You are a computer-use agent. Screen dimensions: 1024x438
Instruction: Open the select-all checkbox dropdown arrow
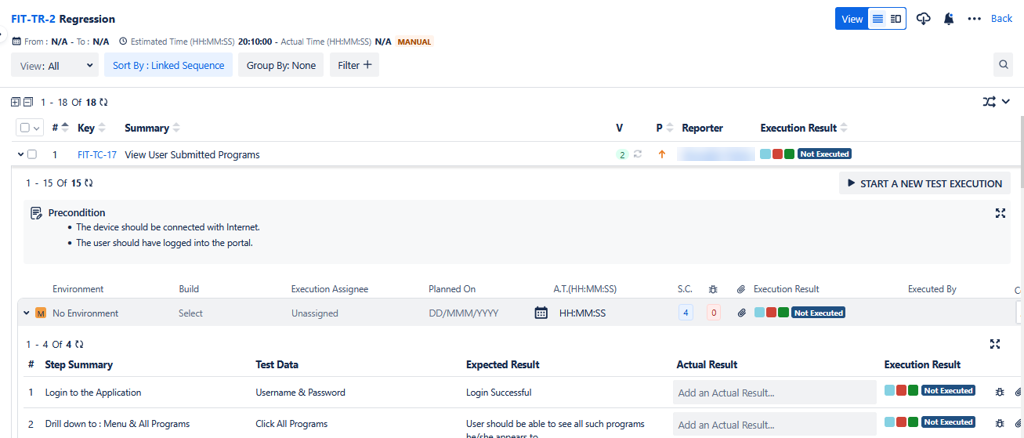36,129
